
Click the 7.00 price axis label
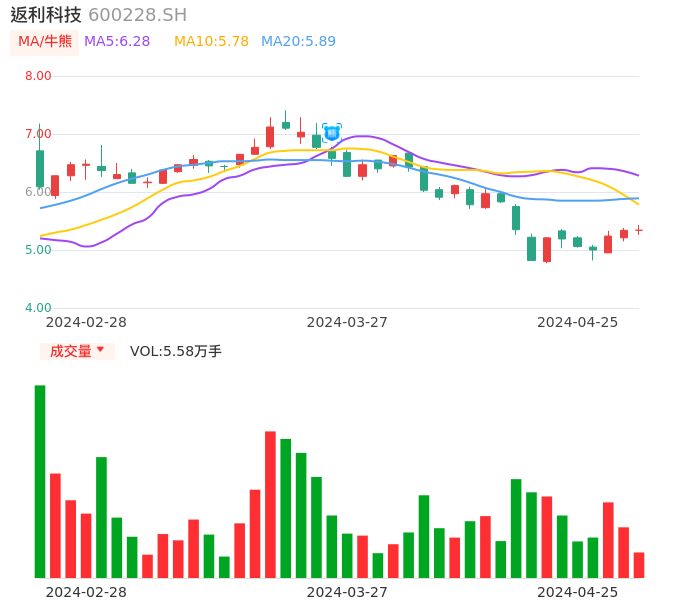point(38,134)
